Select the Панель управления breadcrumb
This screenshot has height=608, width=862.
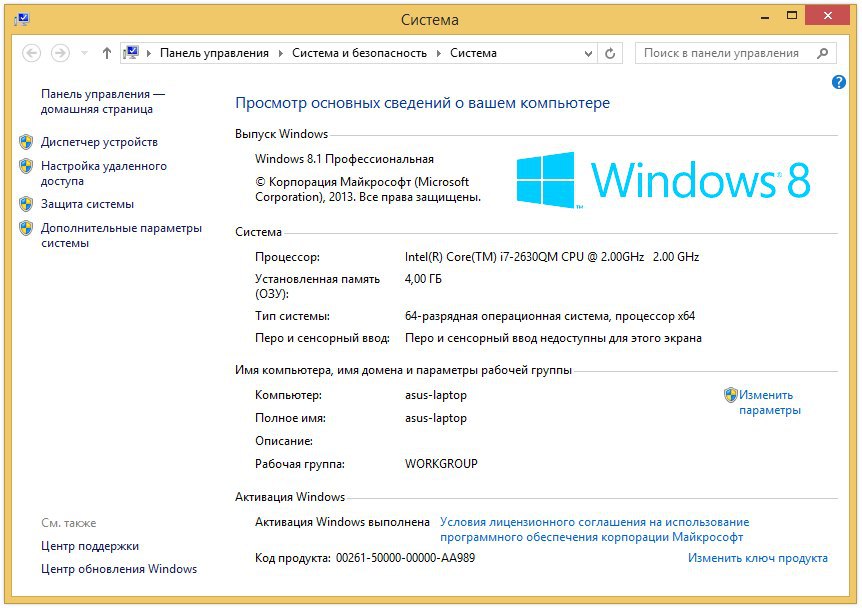pos(214,53)
